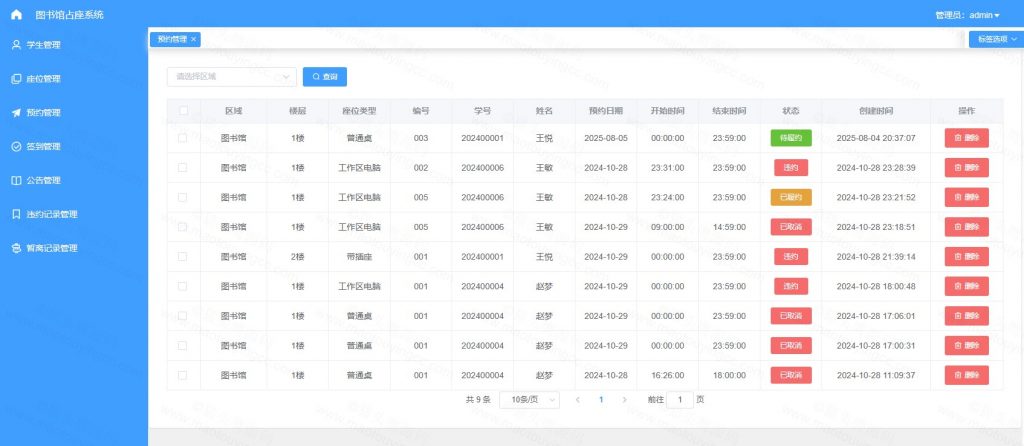
Task: Click the sign-in management check-circle icon
Action: pos(16,147)
